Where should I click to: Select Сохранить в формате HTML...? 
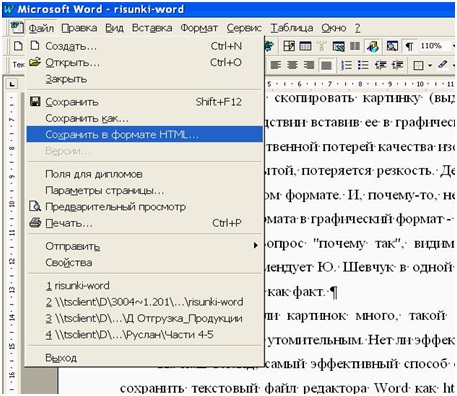(x=145, y=134)
